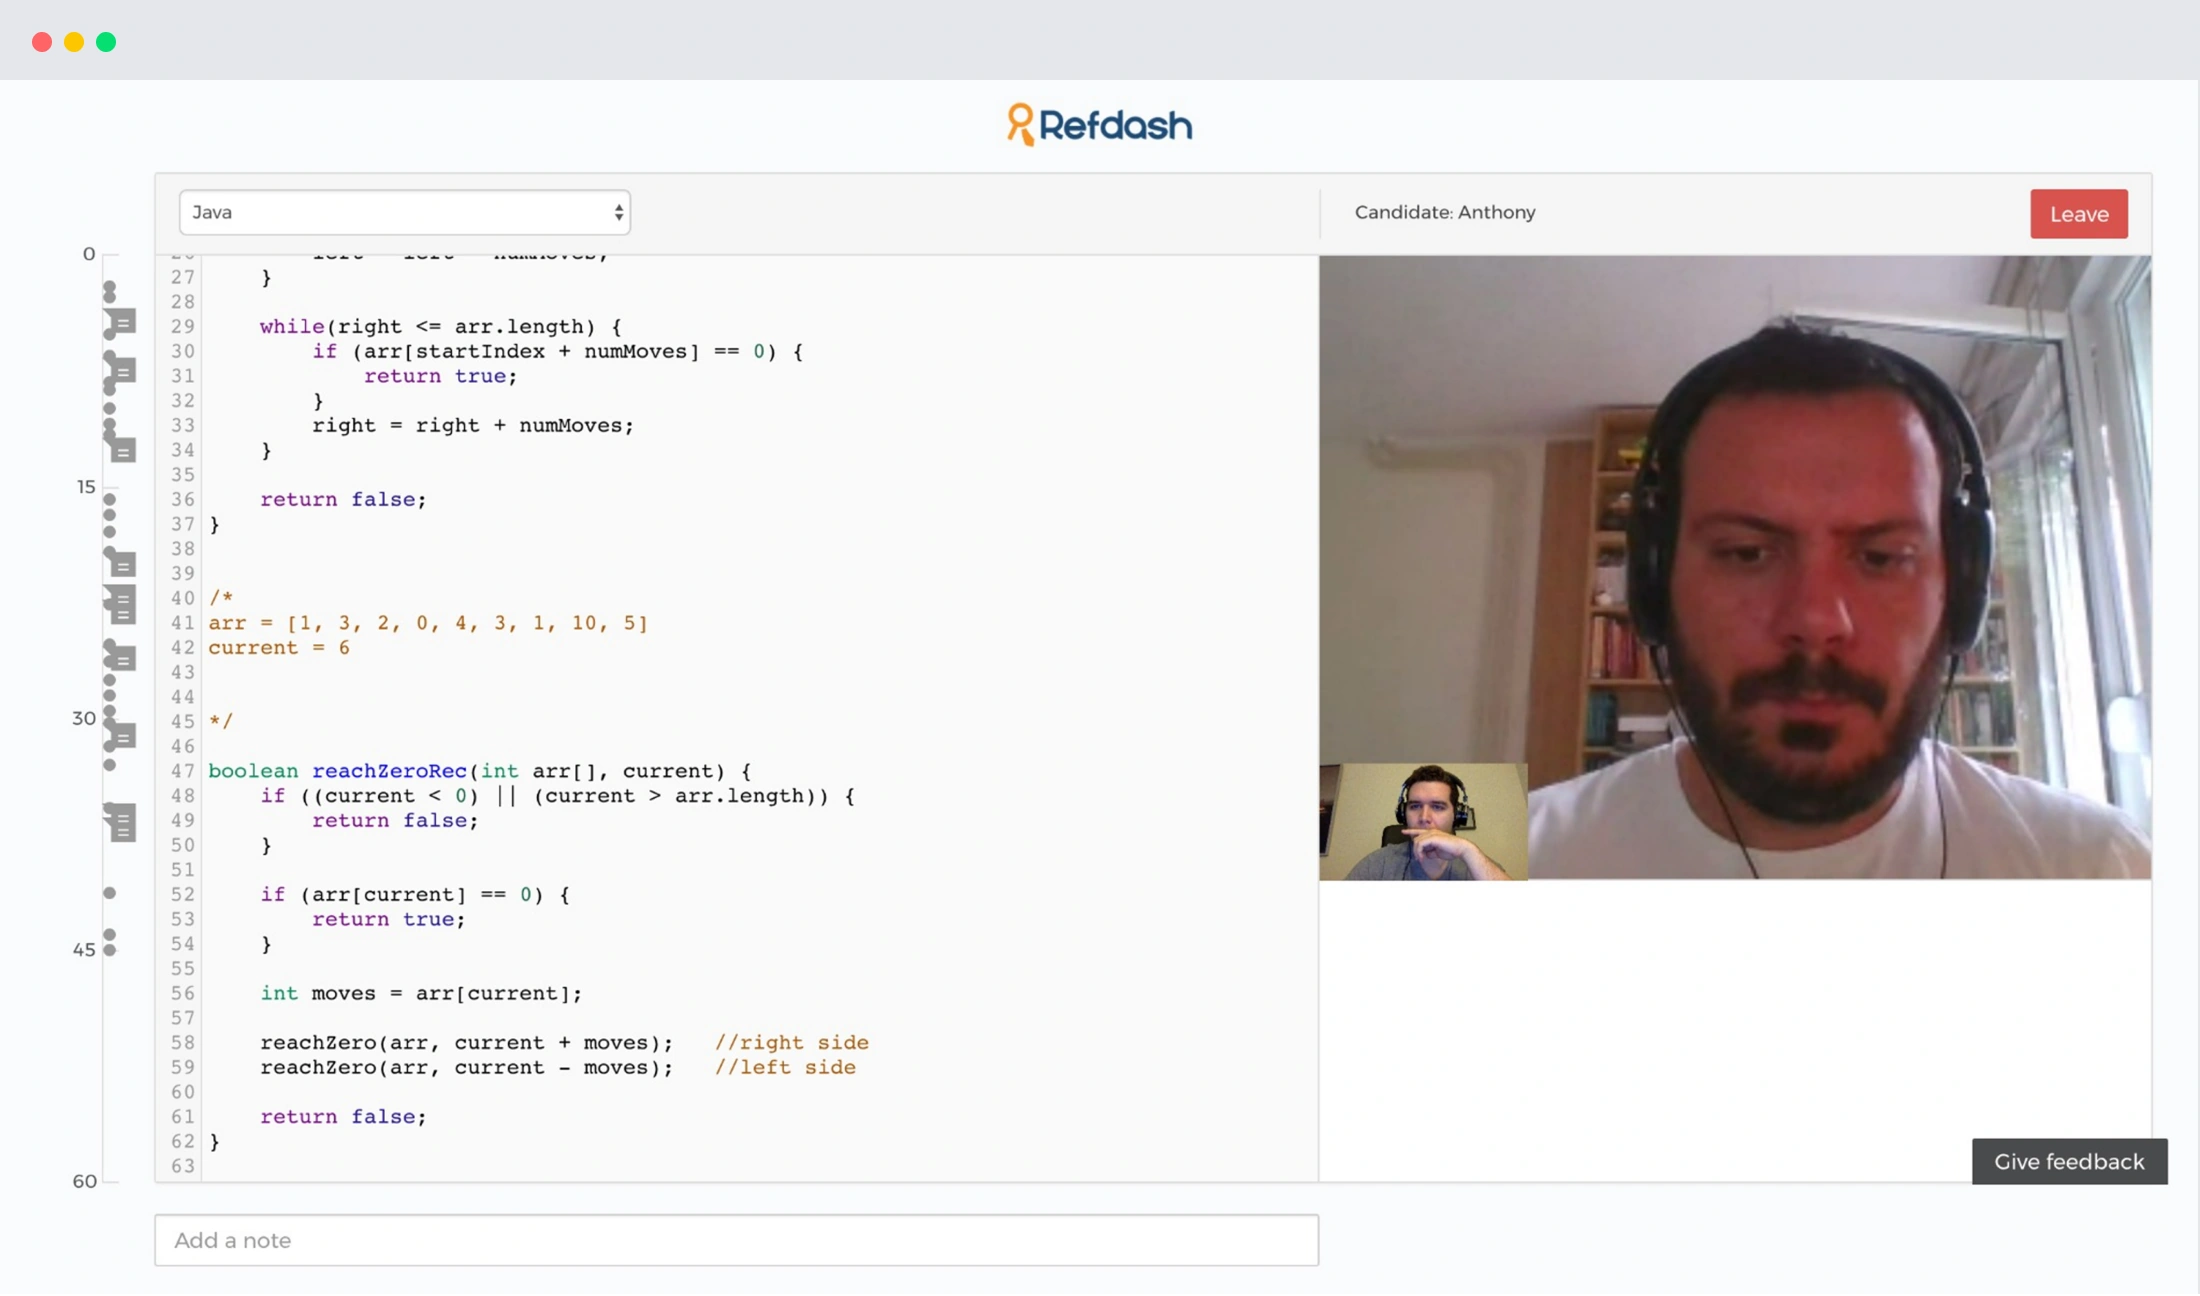This screenshot has height=1296, width=2200.
Task: Jump to the dot beside code line 47
Action: [110, 765]
